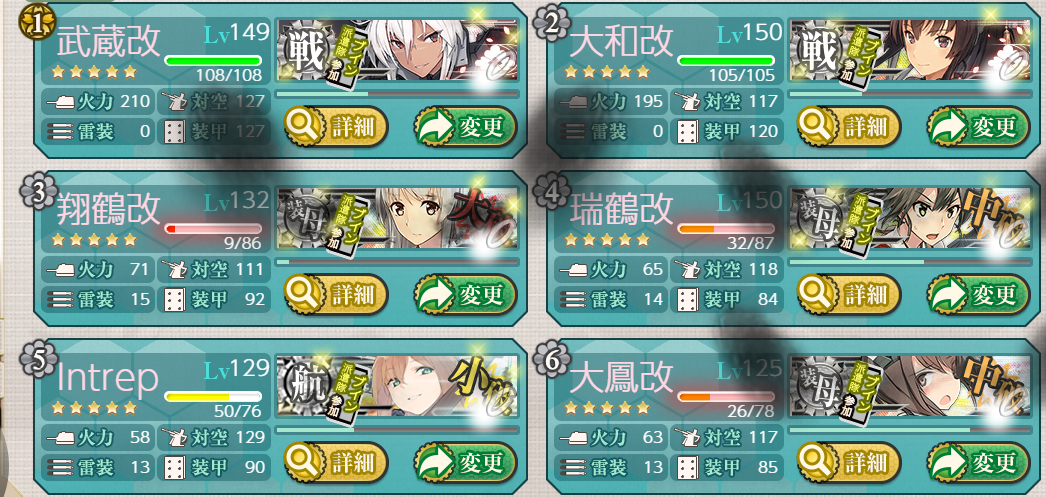The image size is (1046, 497).
Task: Click Intrepid ship banner portrait
Action: [x=398, y=387]
